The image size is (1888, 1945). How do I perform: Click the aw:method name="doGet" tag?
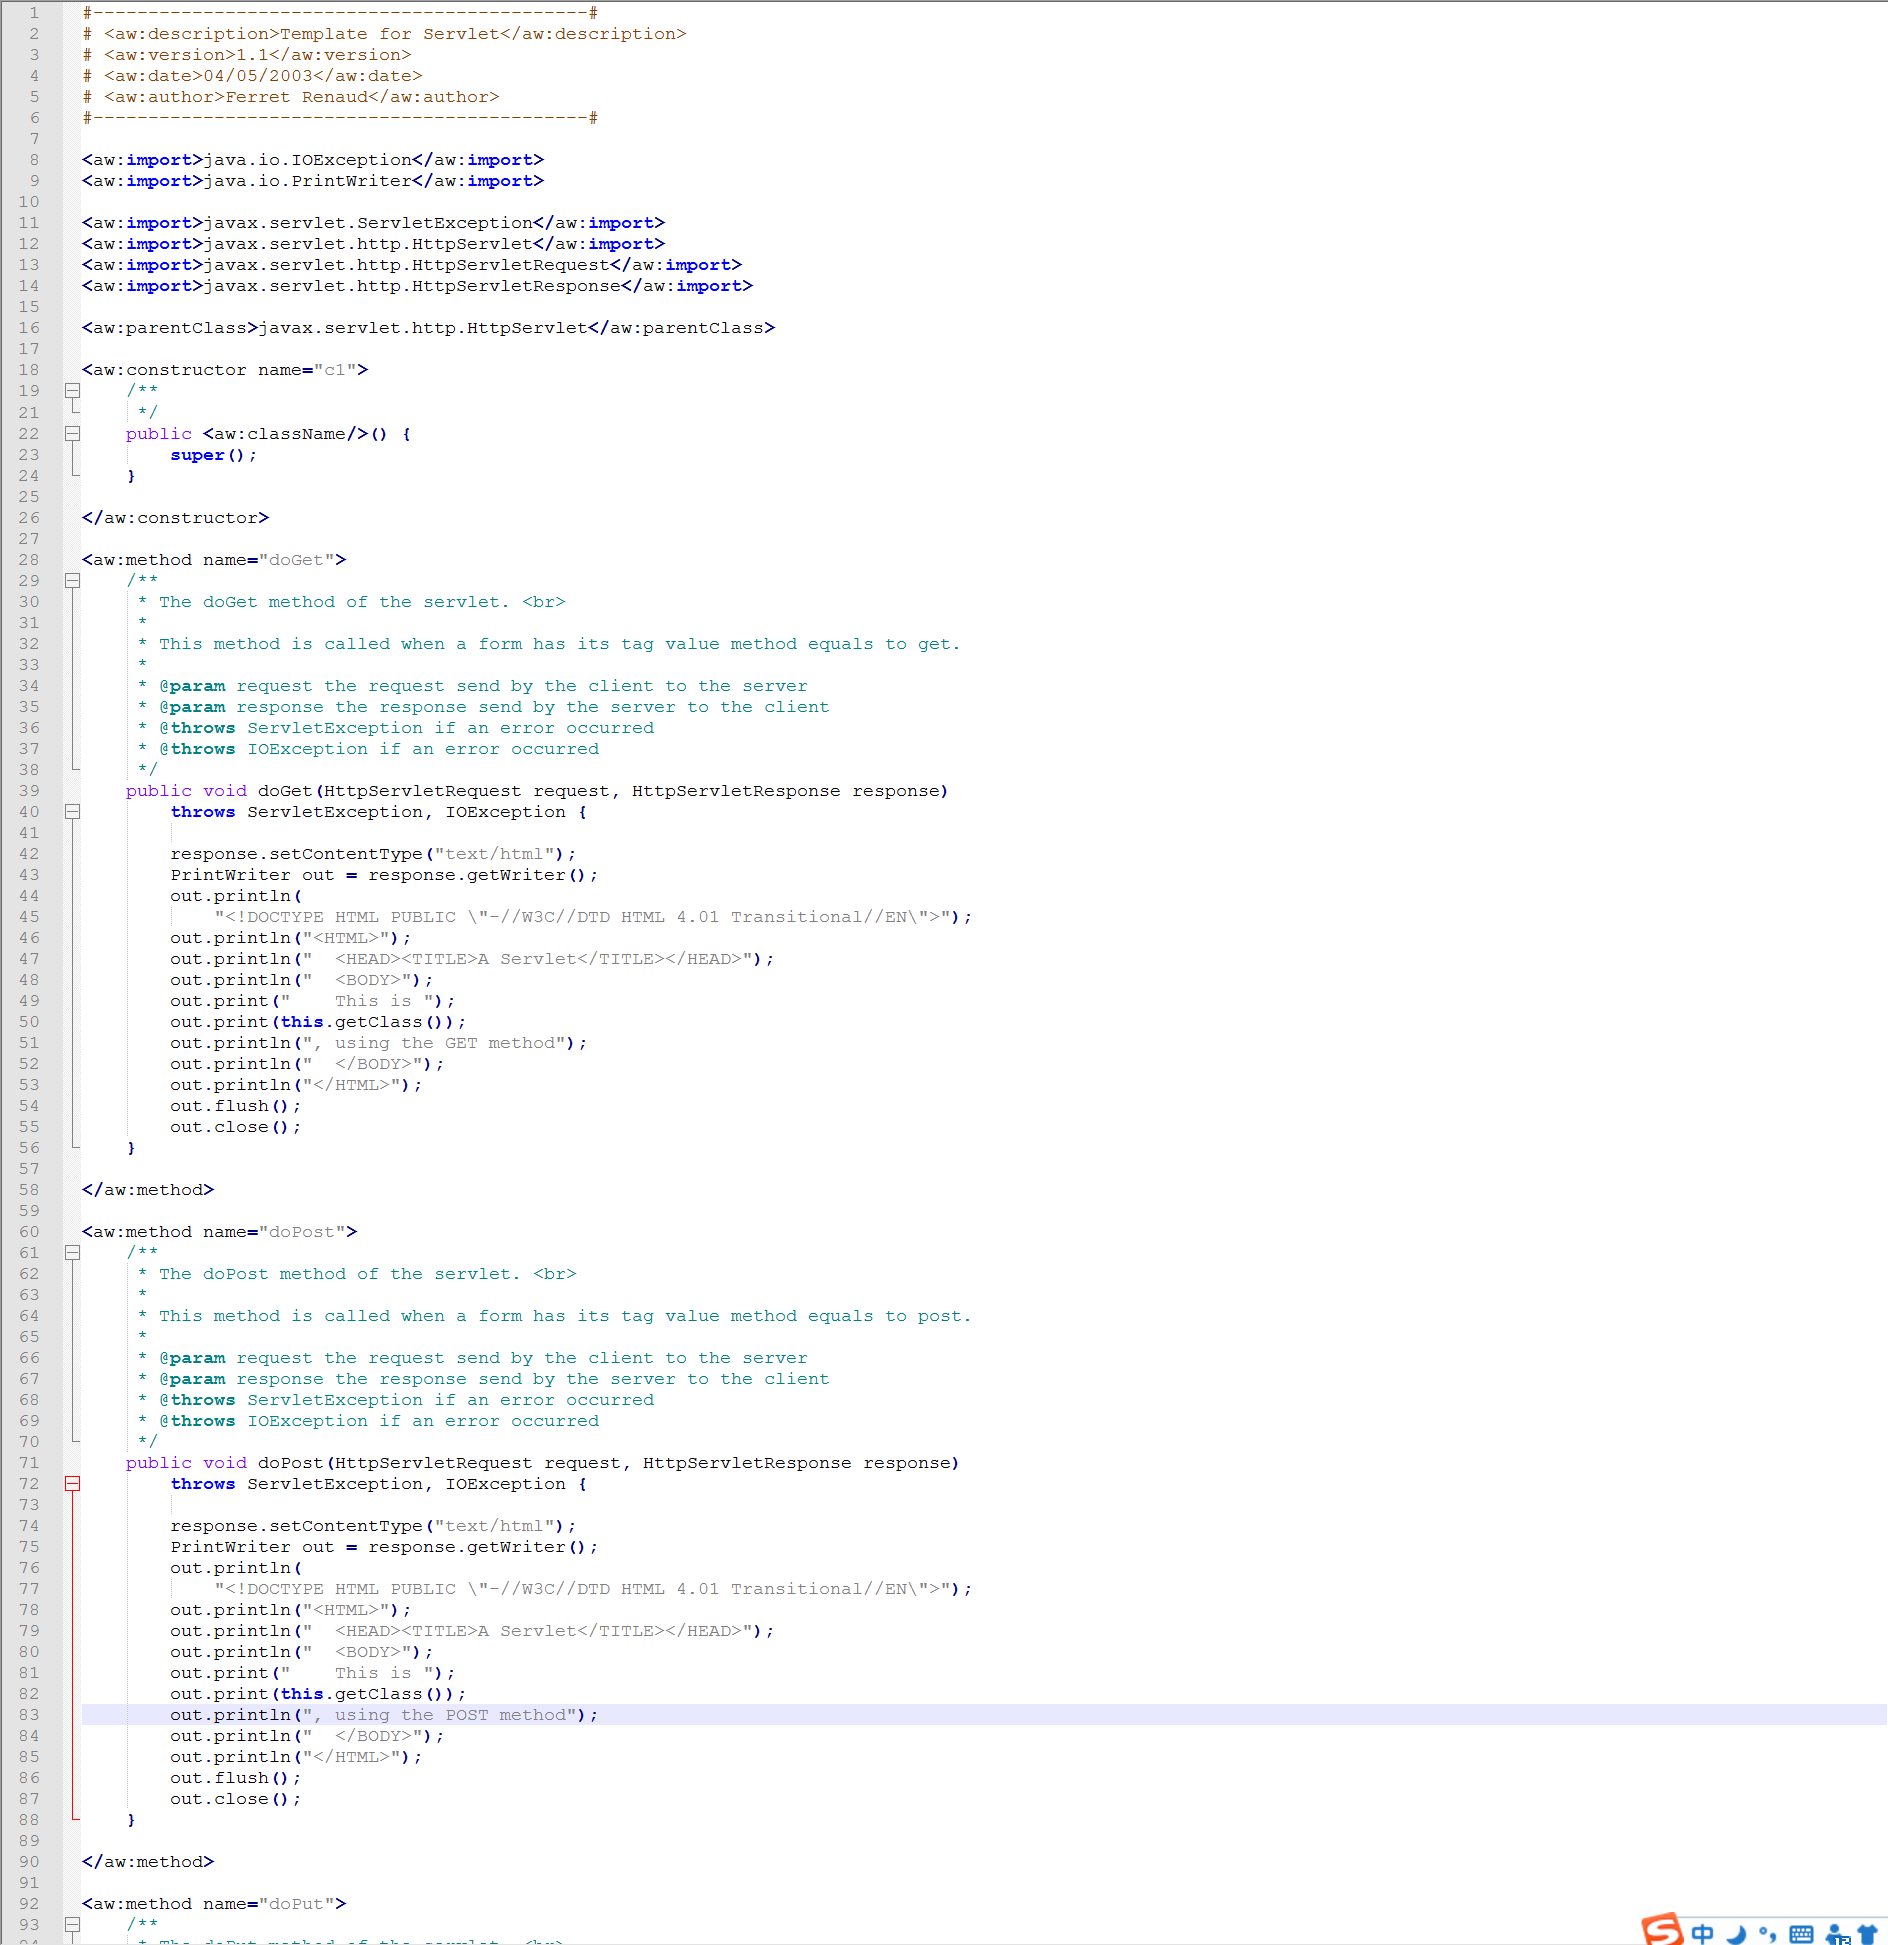click(x=214, y=560)
